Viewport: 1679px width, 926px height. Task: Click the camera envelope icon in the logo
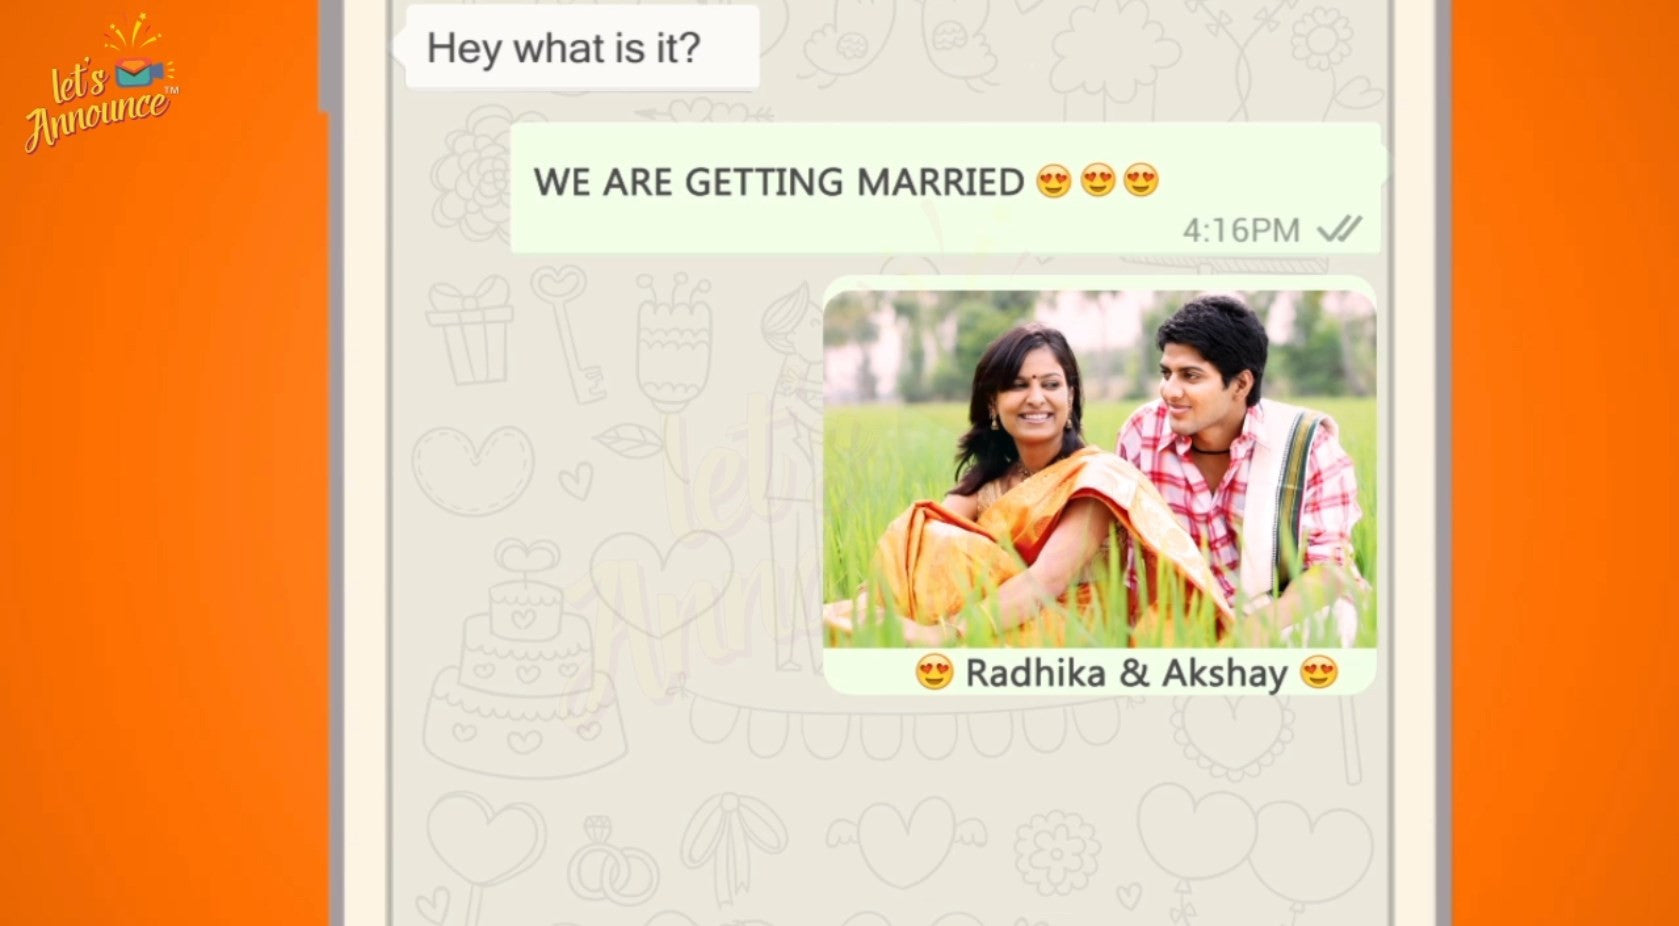(x=138, y=71)
